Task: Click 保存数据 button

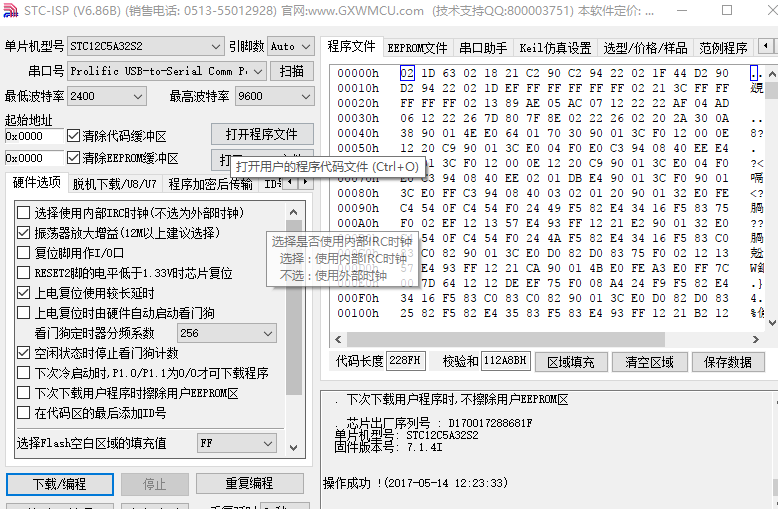Action: coord(727,362)
